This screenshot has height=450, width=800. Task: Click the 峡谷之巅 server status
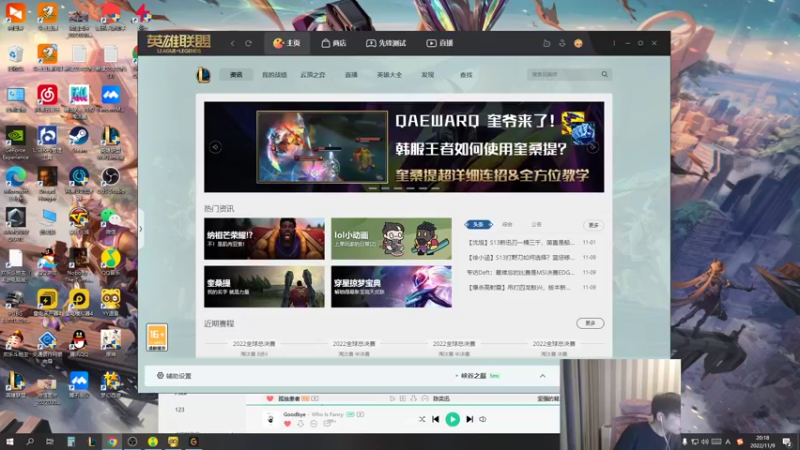pos(477,376)
